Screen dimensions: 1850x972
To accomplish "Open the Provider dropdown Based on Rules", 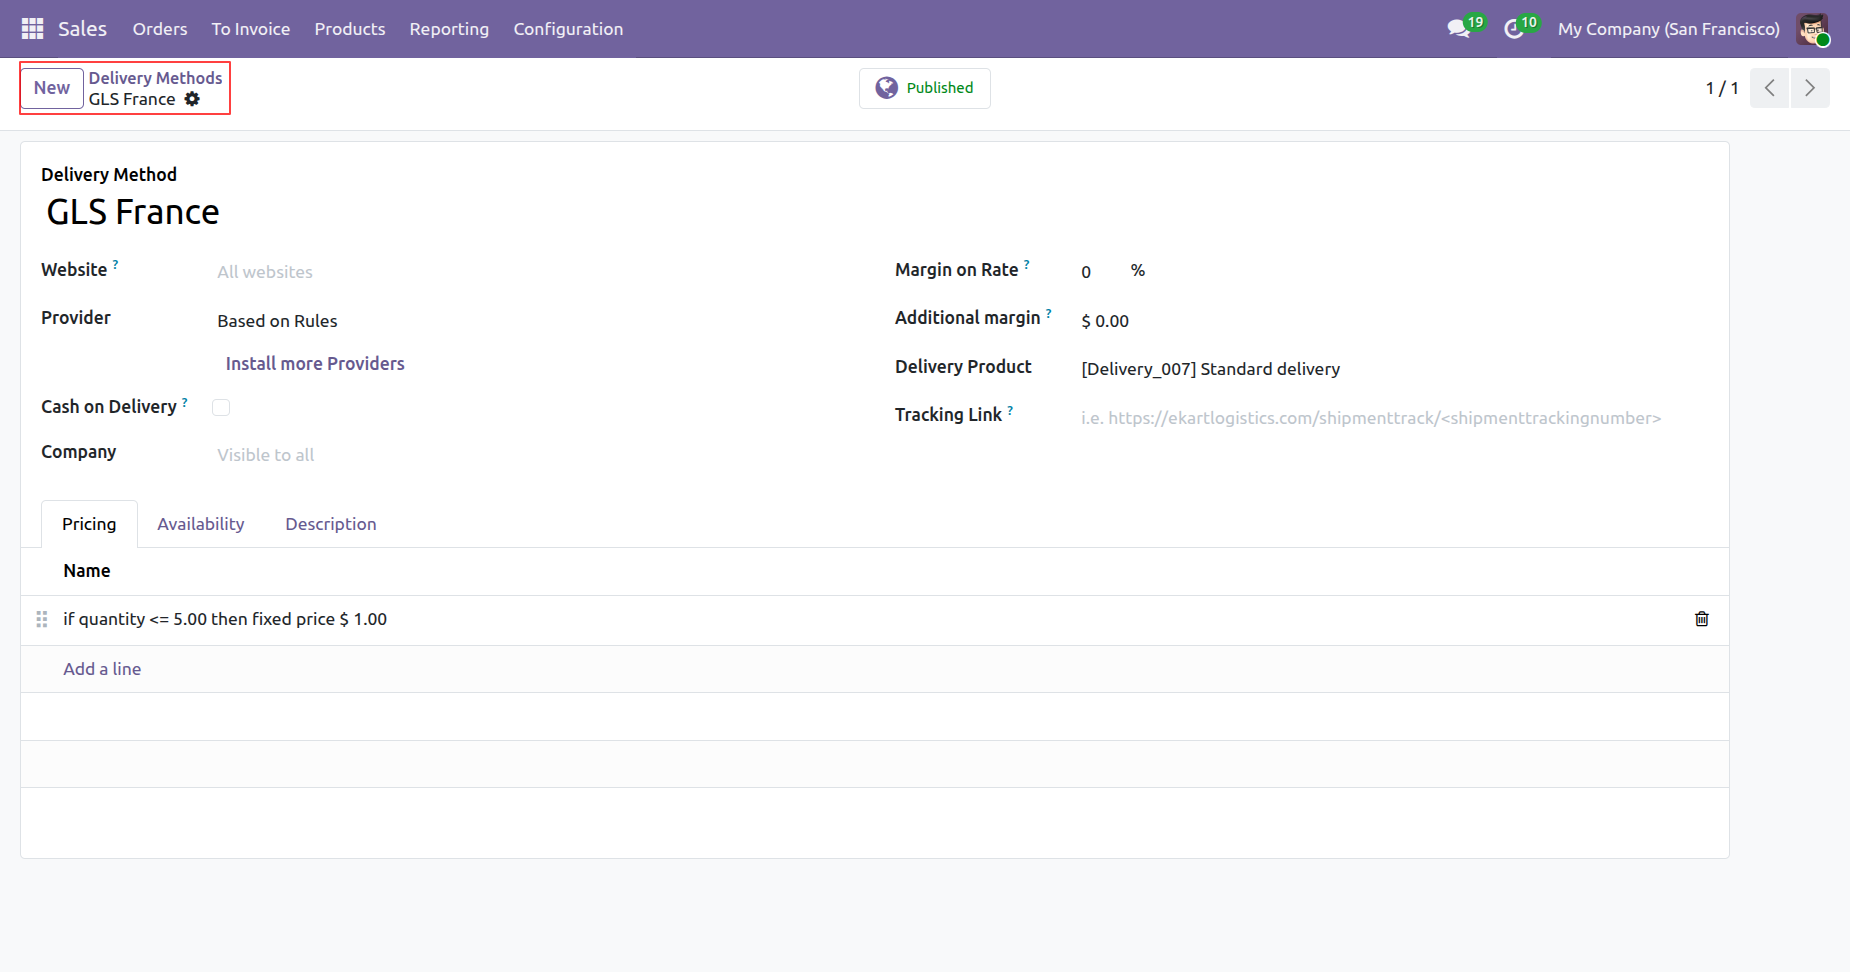I will coord(400,321).
